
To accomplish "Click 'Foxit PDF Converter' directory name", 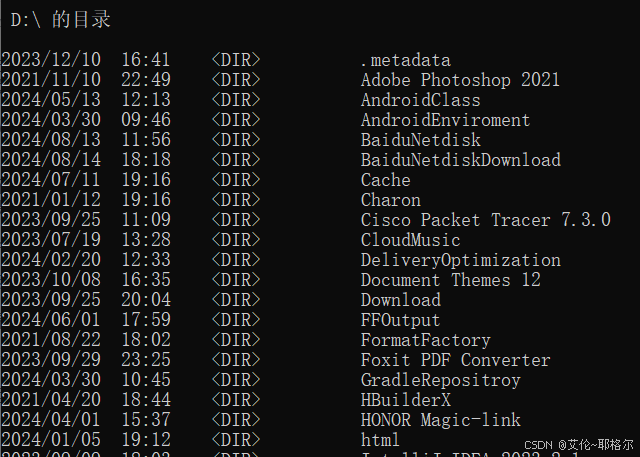I will (x=456, y=360).
